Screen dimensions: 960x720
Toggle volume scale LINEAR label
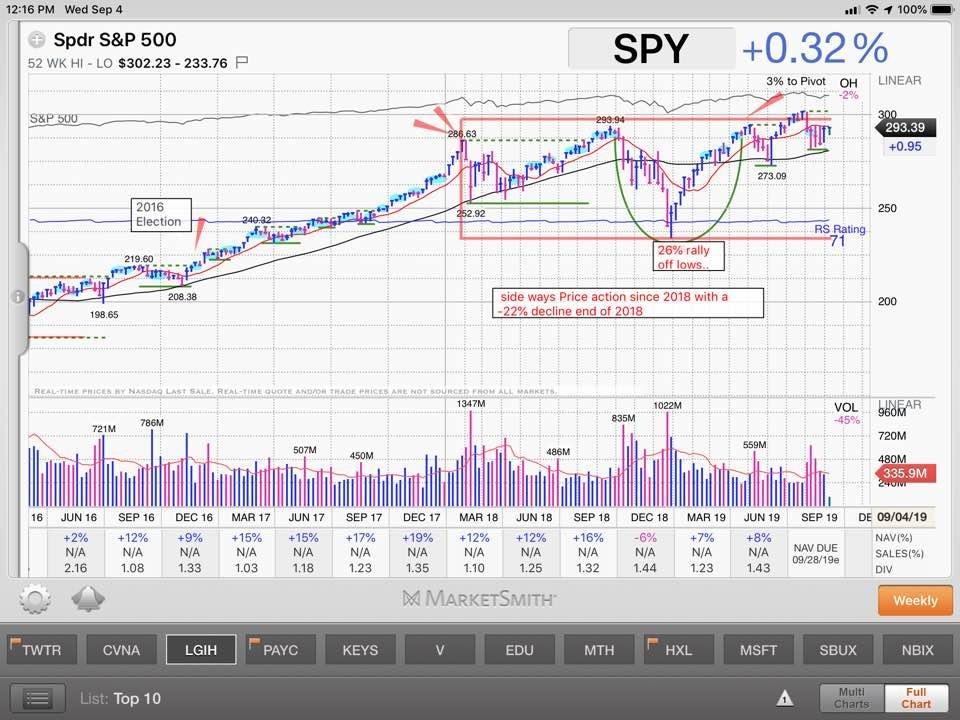tap(899, 405)
